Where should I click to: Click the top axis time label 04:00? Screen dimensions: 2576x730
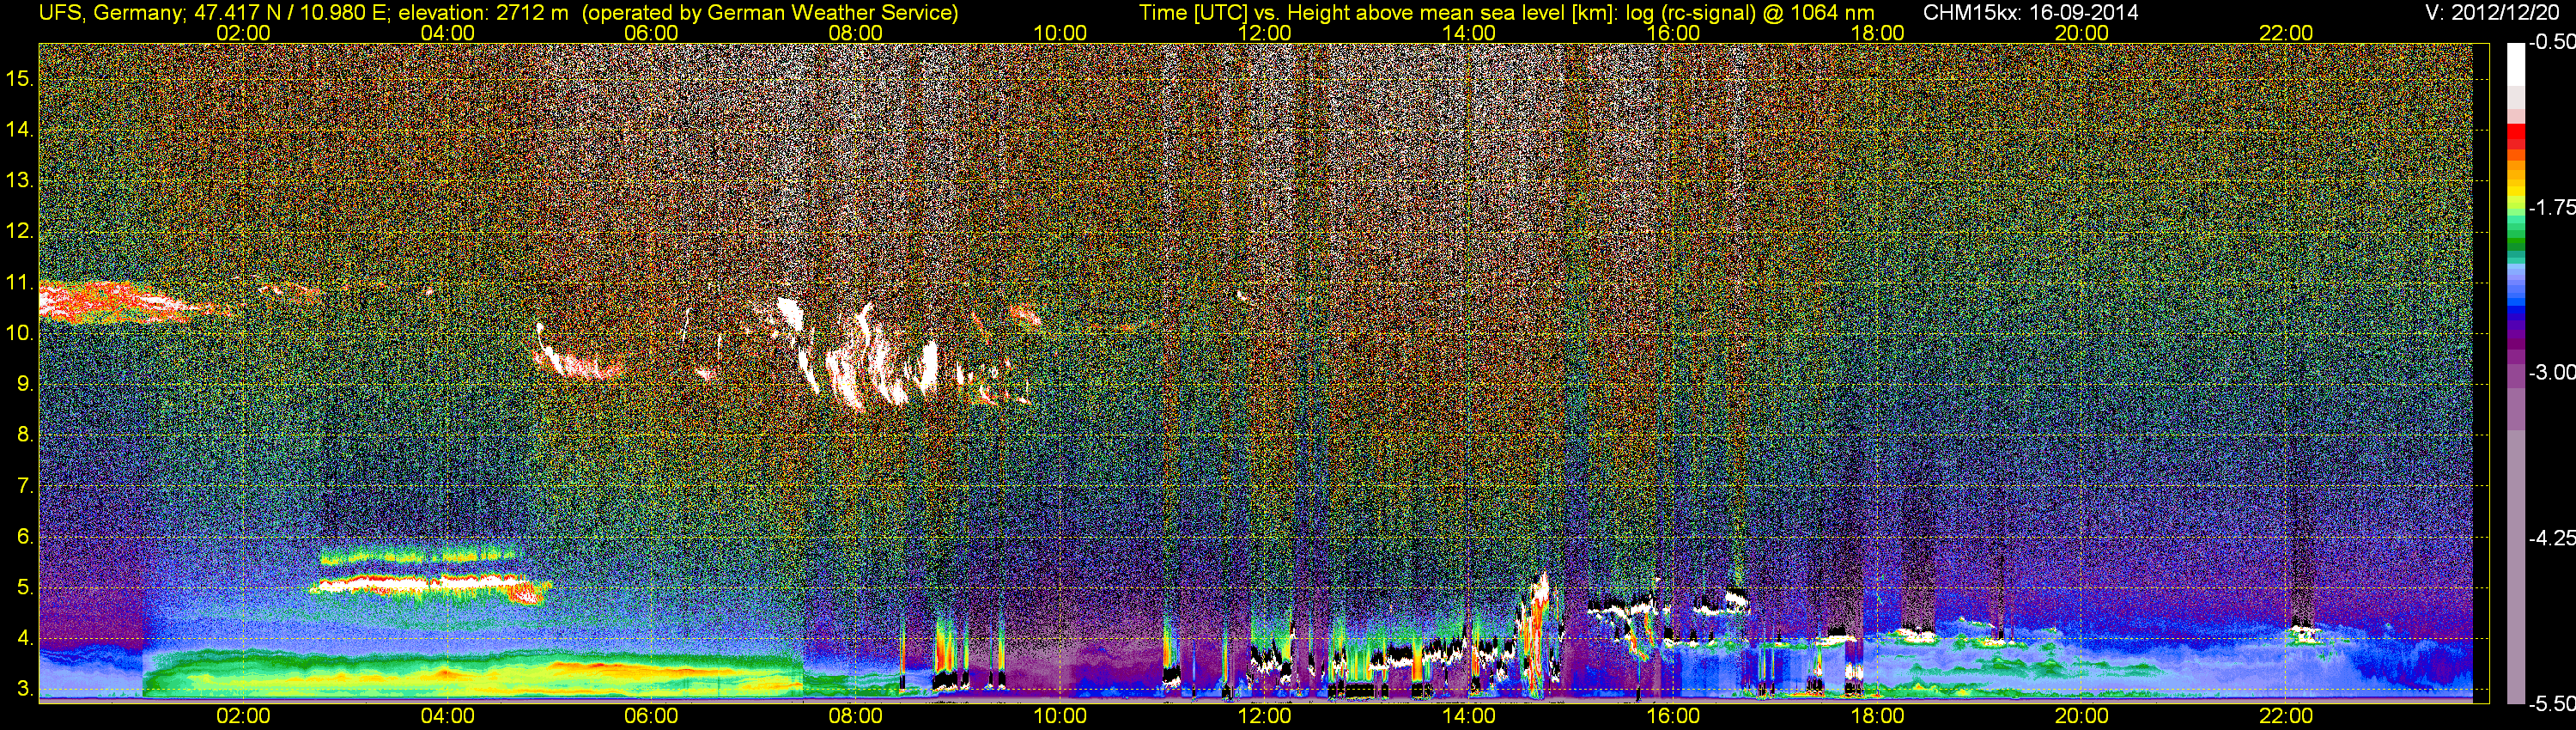tap(447, 33)
